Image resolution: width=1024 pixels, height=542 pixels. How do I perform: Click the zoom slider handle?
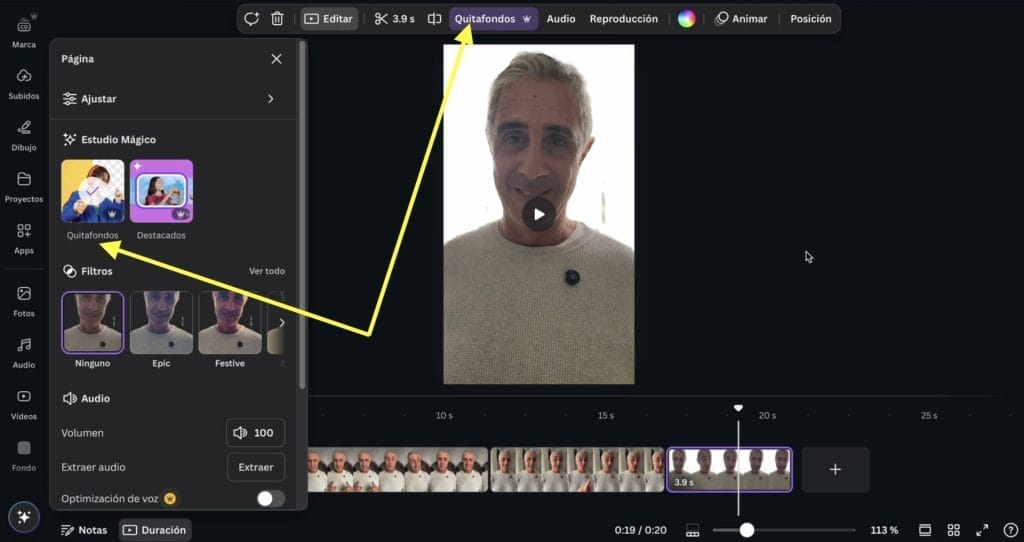click(746, 530)
